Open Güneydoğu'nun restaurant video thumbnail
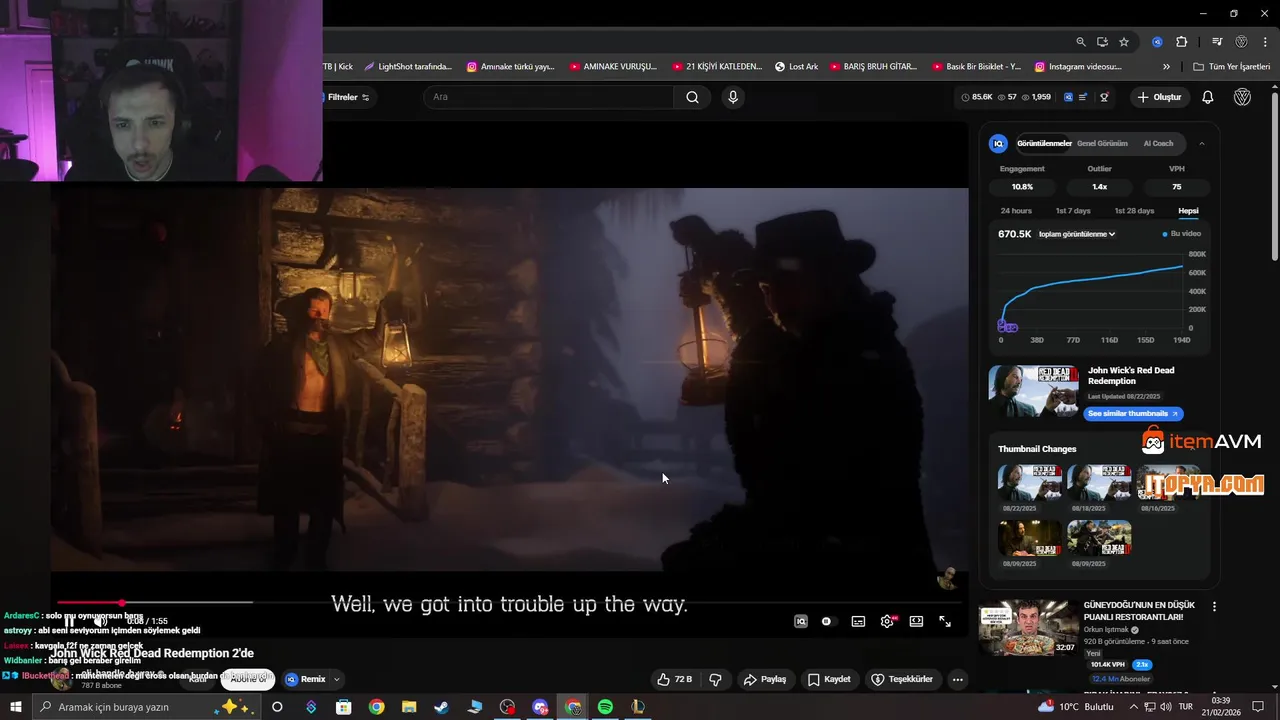The height and width of the screenshot is (720, 1280). pyautogui.click(x=1029, y=627)
